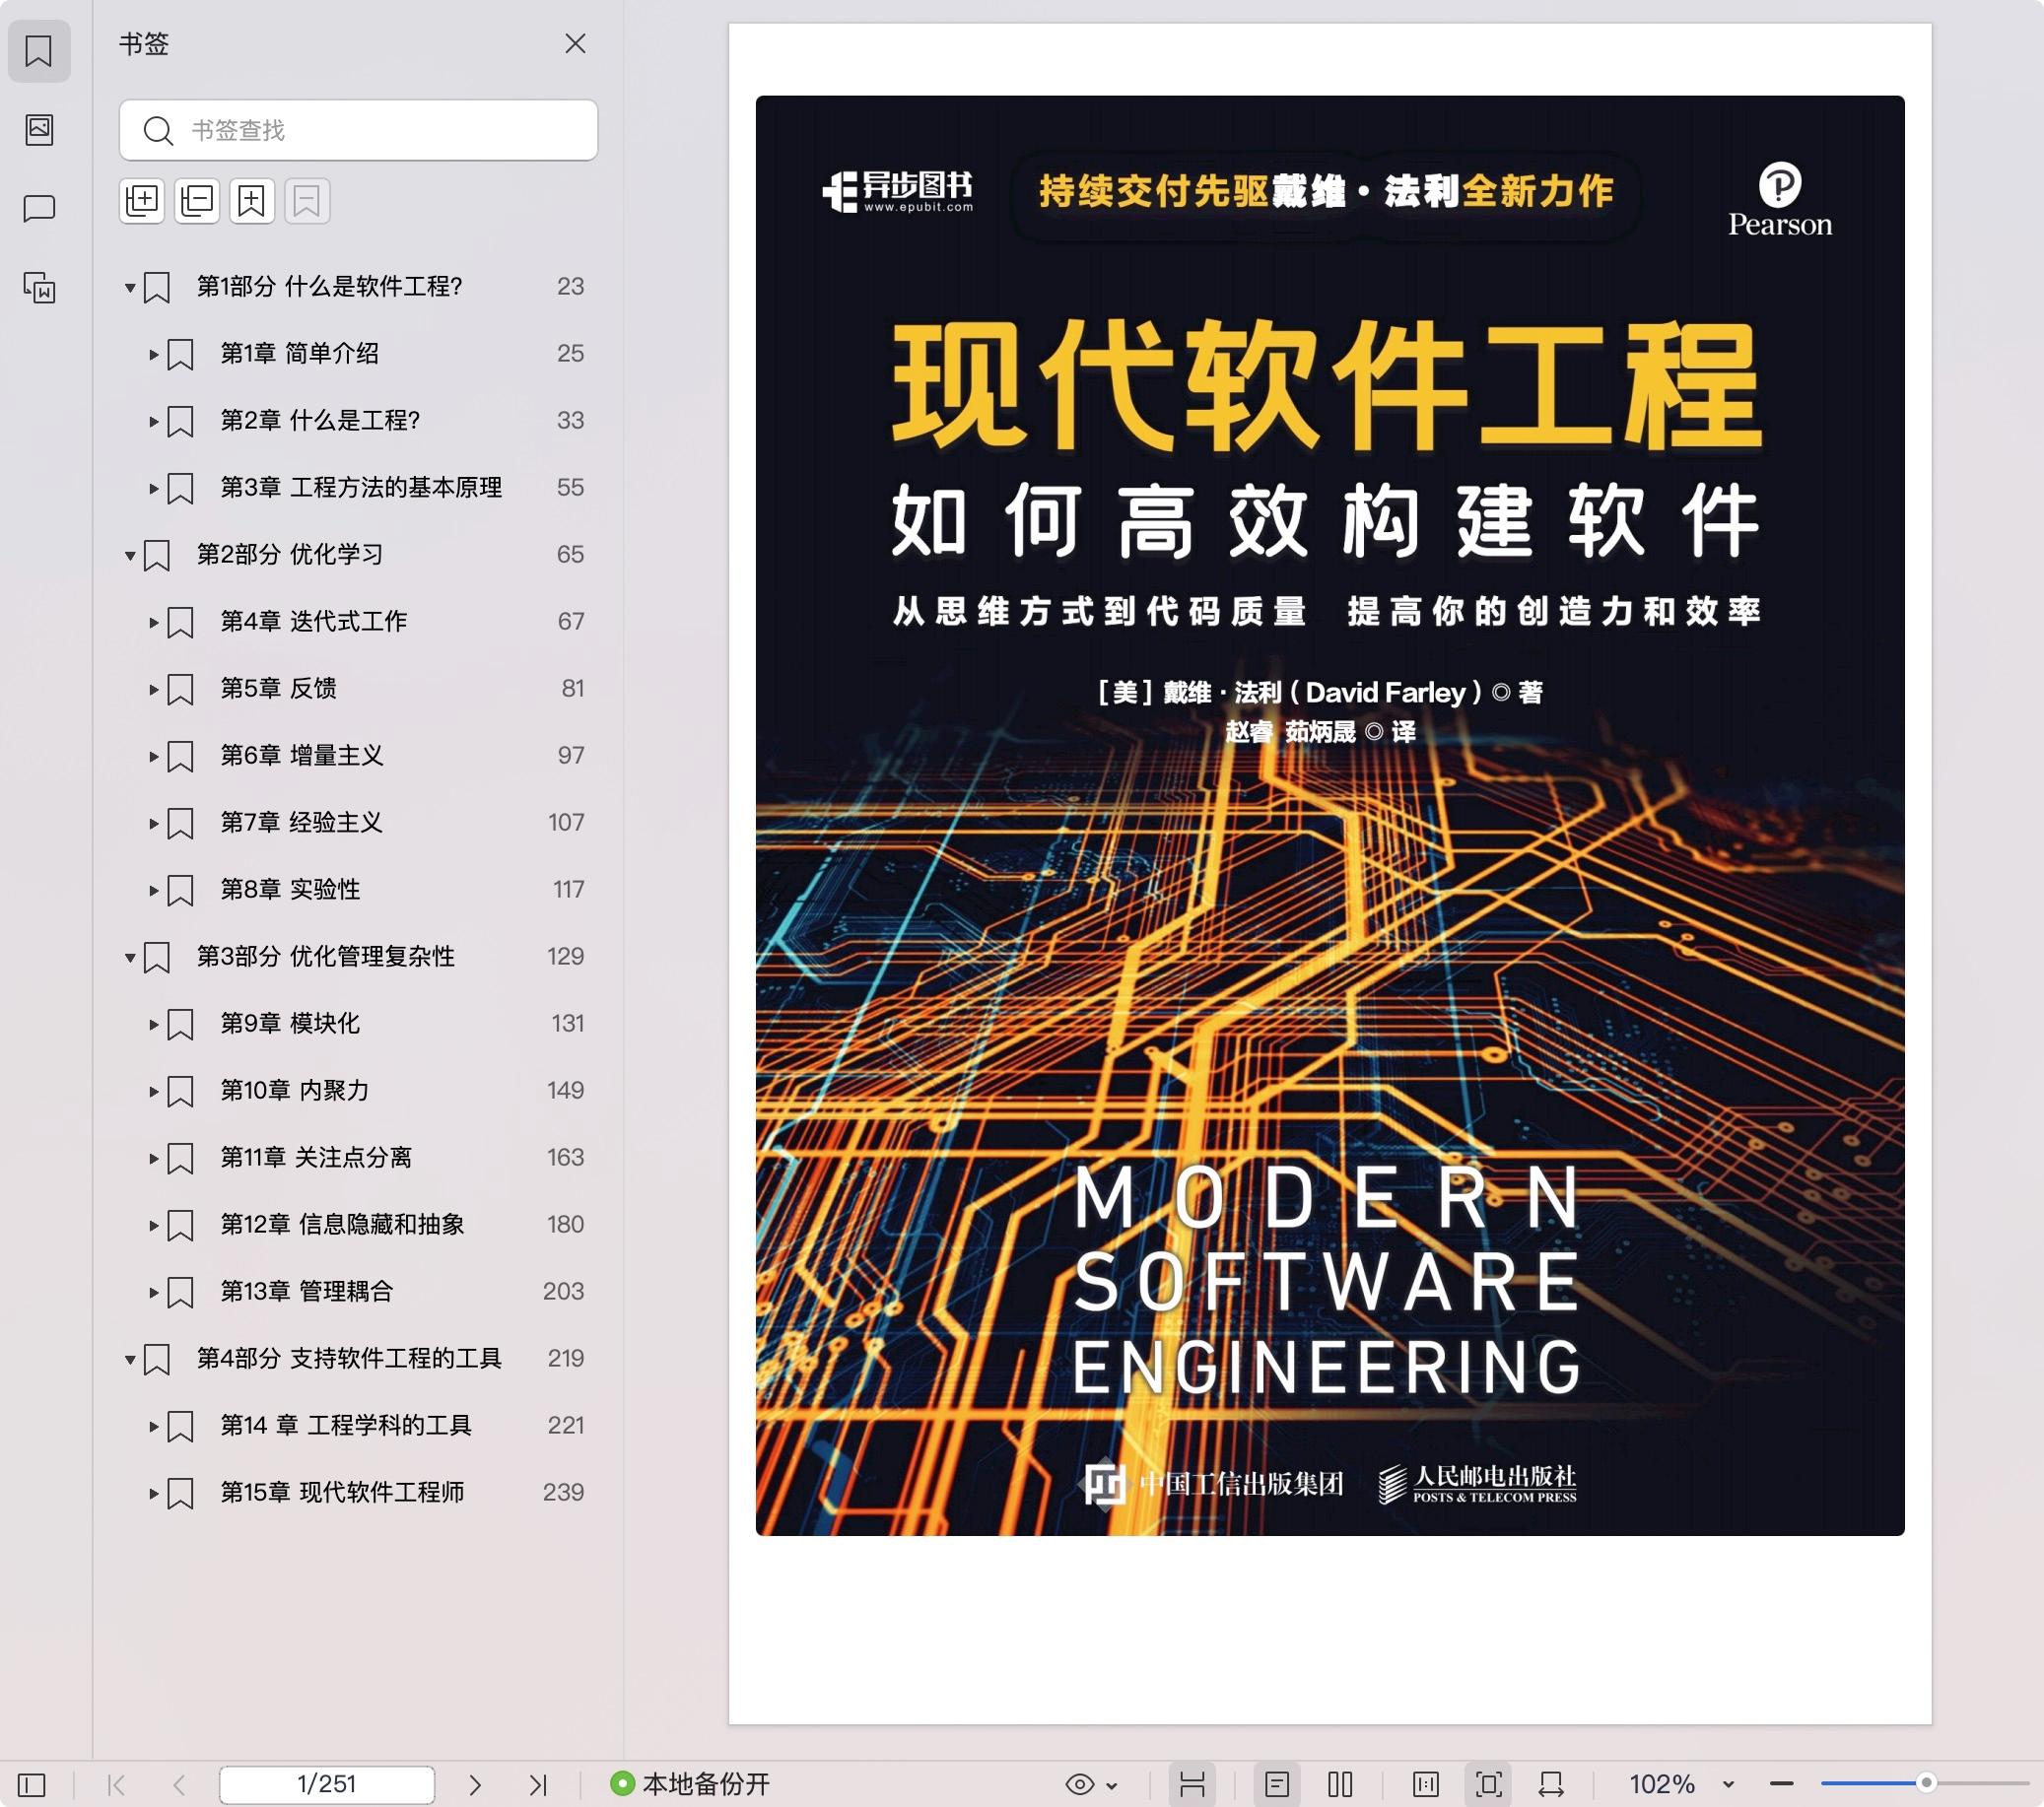Set fit-width zoom mode
This screenshot has width=2044, height=1807.
coord(1551,1784)
